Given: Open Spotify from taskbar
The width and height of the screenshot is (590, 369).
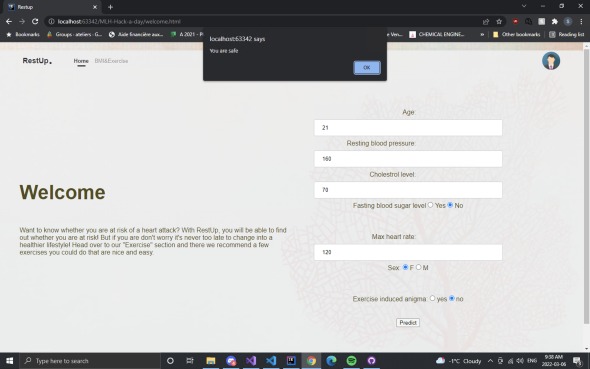Looking at the screenshot, I should tap(351, 361).
